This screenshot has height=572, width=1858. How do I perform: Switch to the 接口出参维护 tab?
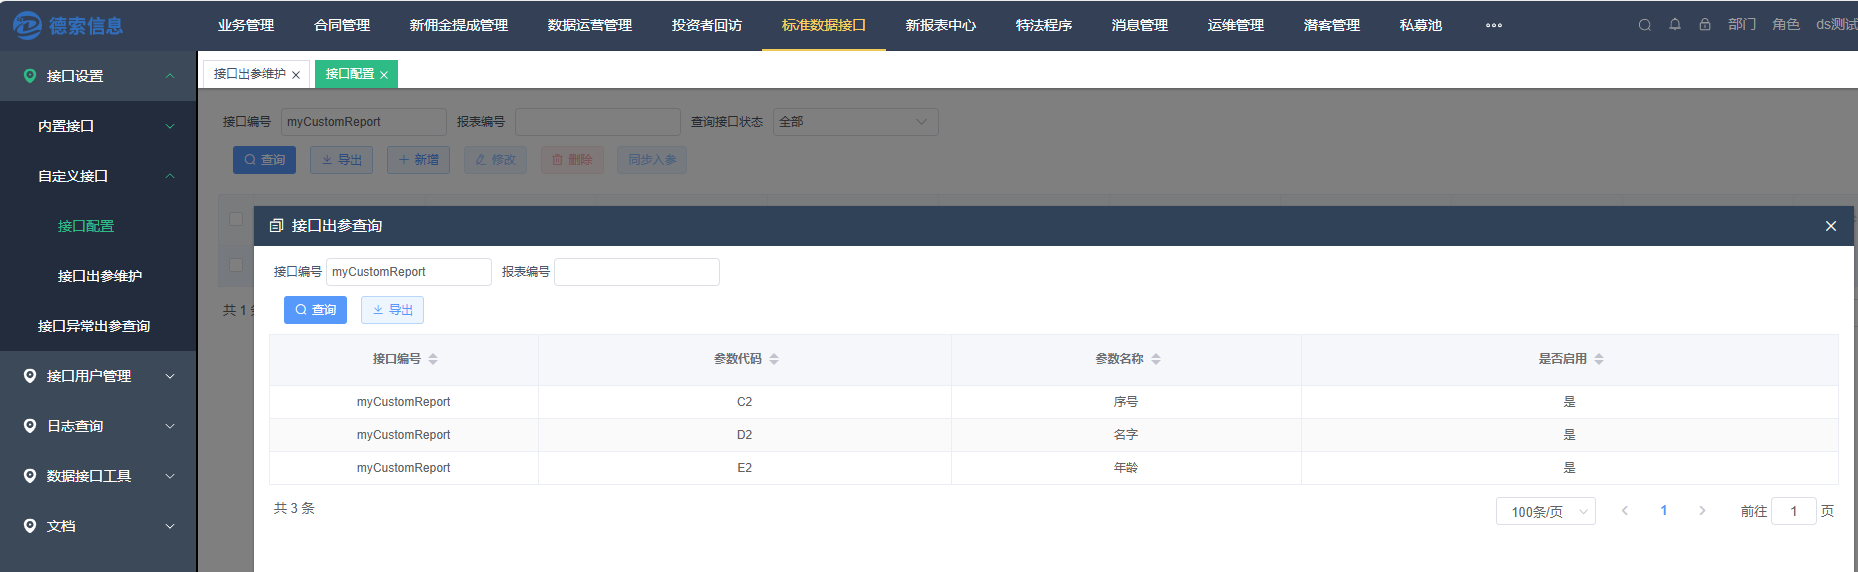pos(249,74)
